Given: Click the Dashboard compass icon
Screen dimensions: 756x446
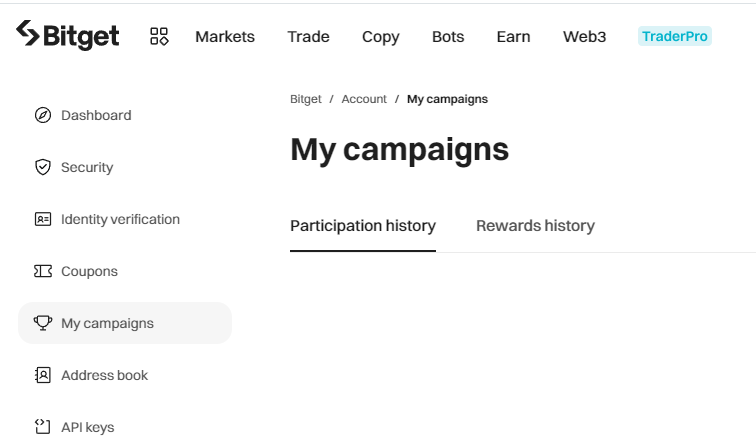Looking at the screenshot, I should tap(42, 115).
